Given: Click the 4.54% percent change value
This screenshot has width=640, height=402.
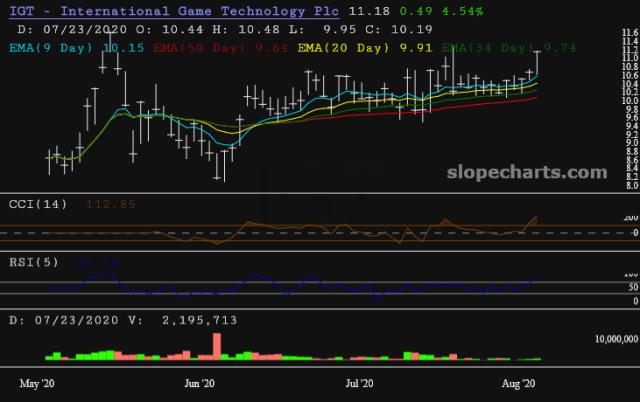Looking at the screenshot, I should pos(463,11).
